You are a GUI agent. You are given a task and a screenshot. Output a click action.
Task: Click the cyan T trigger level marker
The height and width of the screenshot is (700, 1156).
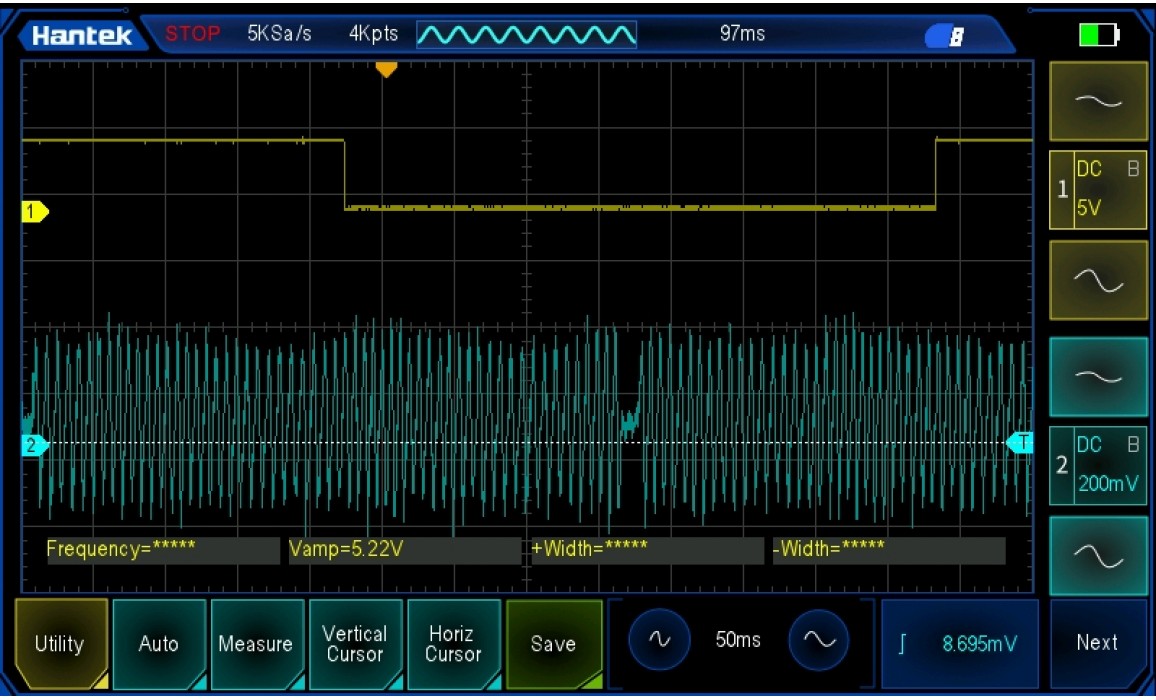(x=1021, y=442)
